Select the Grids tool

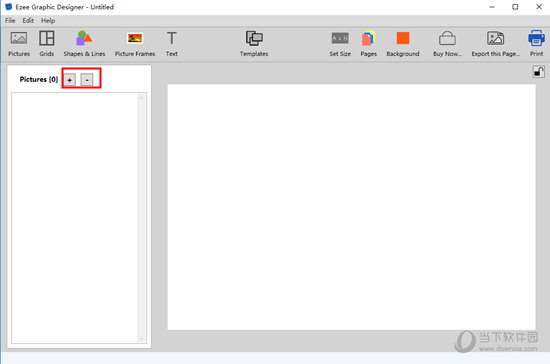[x=47, y=44]
